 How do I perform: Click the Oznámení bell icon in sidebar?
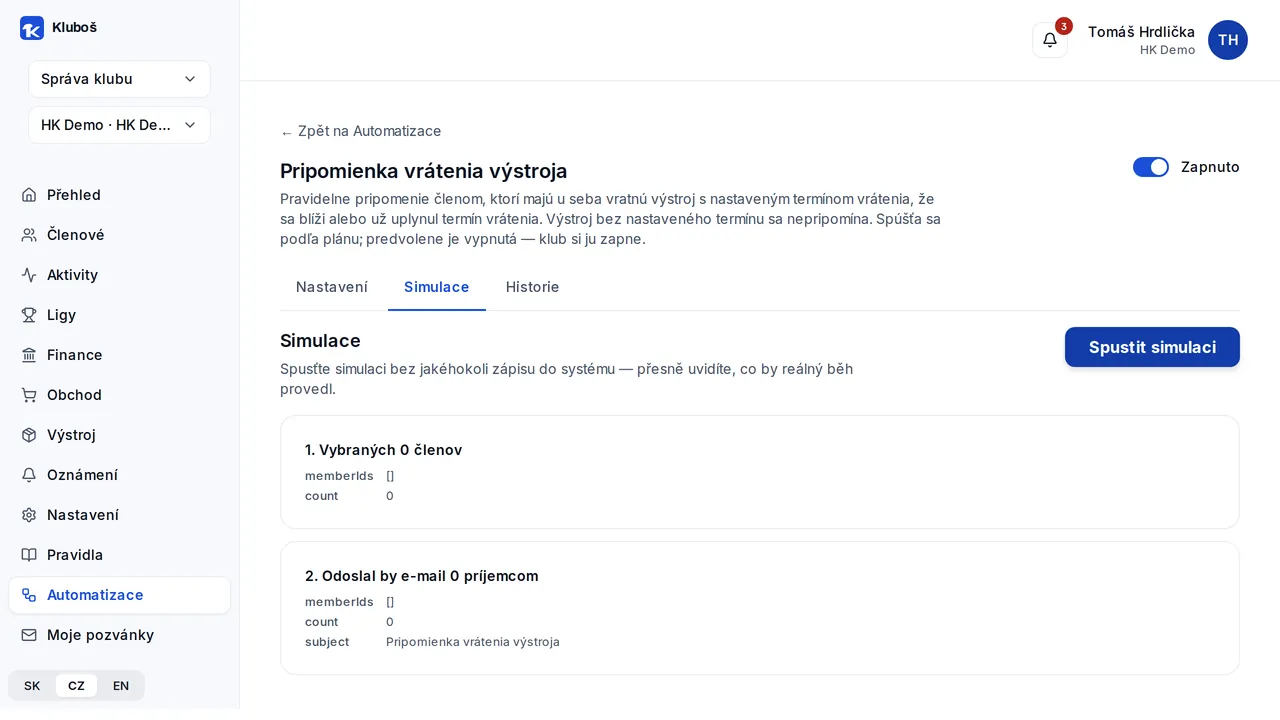[x=29, y=475]
